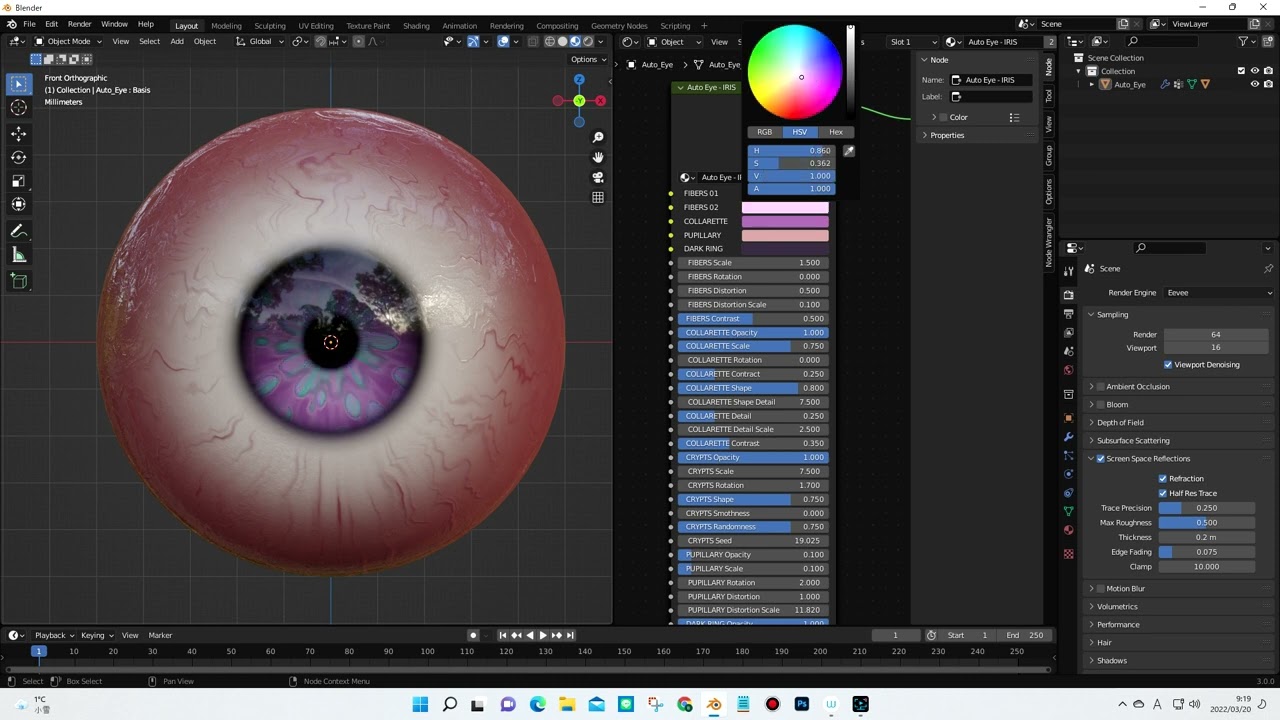This screenshot has width=1280, height=720.
Task: Select the Annotate tool
Action: click(x=19, y=231)
